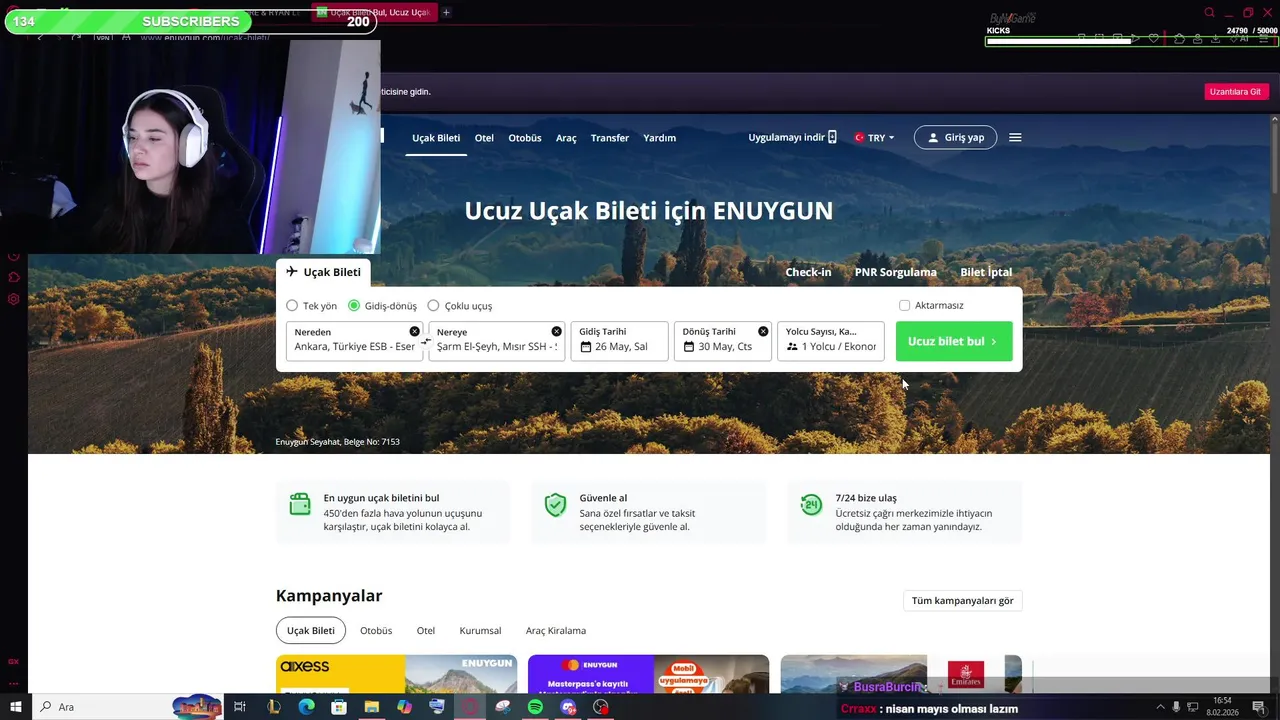1280x720 pixels.
Task: Select Otobüs campaign filter
Action: point(376,631)
